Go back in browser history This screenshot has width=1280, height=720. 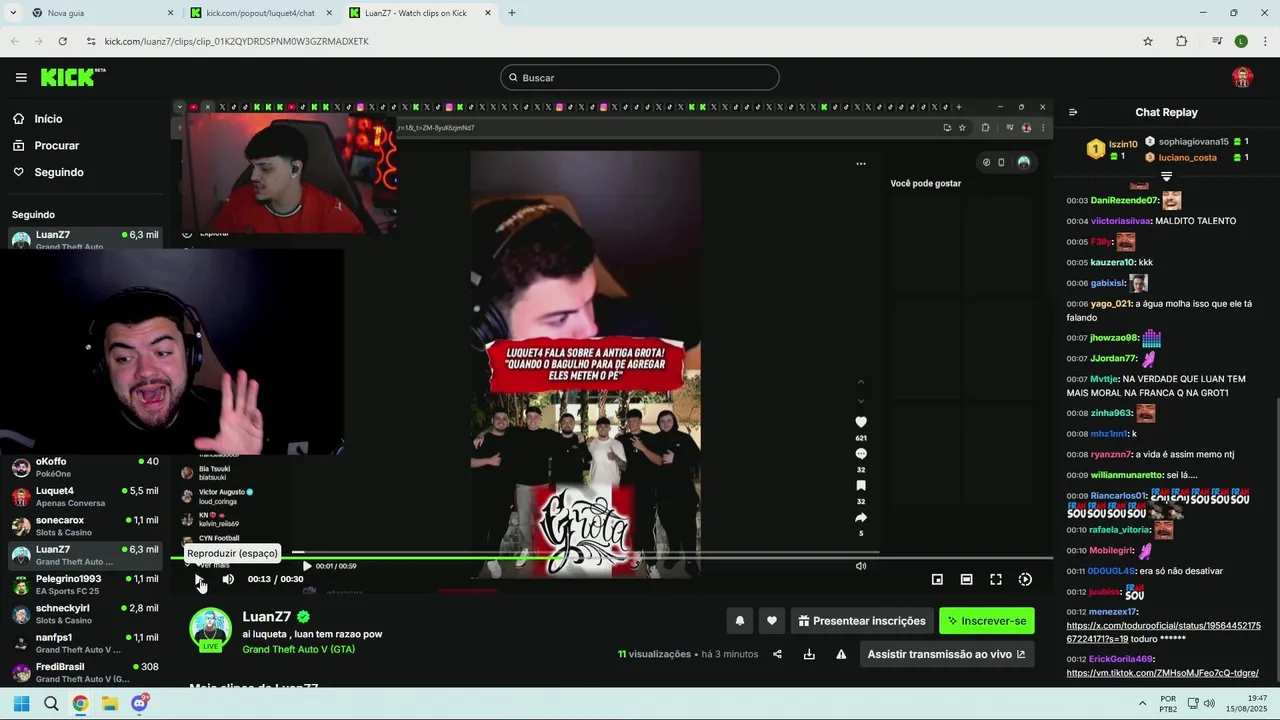(x=15, y=41)
